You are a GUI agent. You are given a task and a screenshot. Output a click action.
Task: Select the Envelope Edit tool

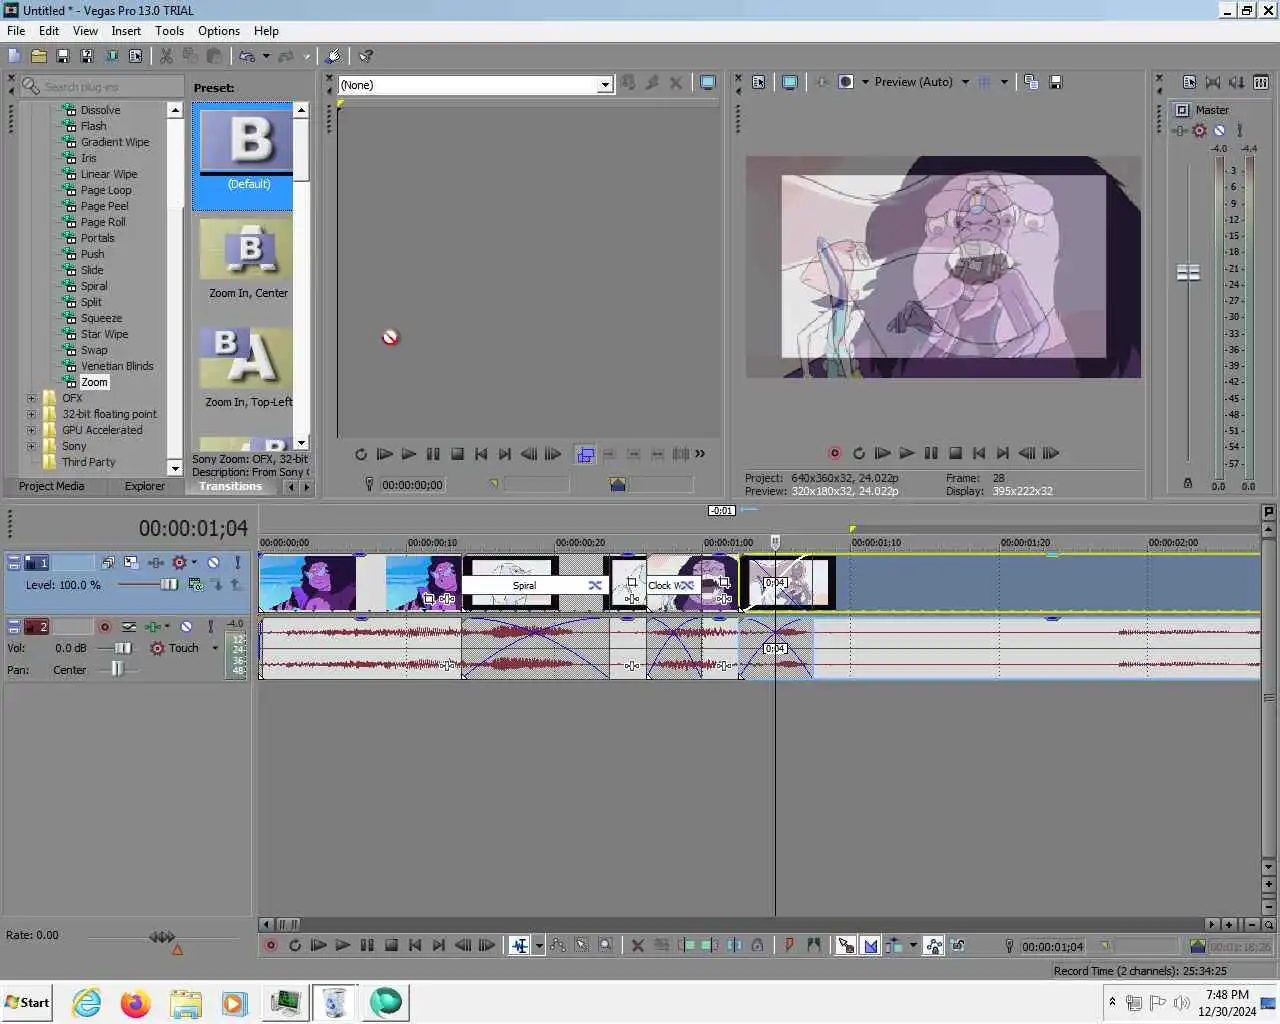pyautogui.click(x=557, y=945)
